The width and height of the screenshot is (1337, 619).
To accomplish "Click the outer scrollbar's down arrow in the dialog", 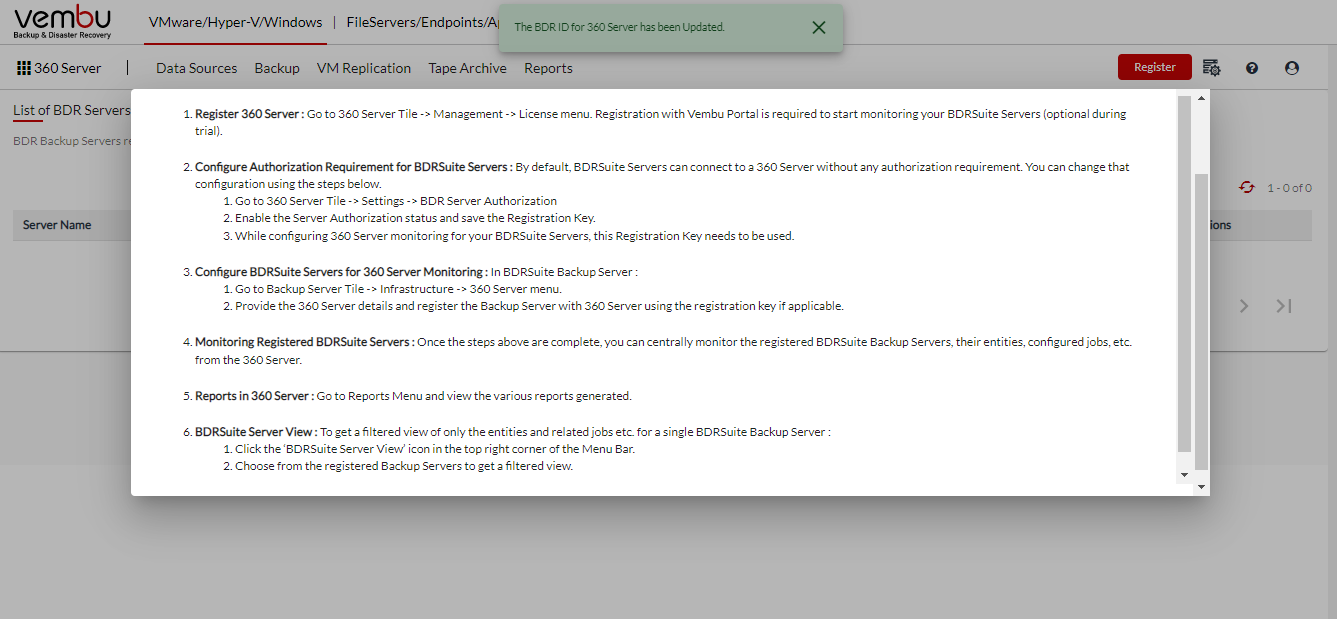I will [1202, 487].
